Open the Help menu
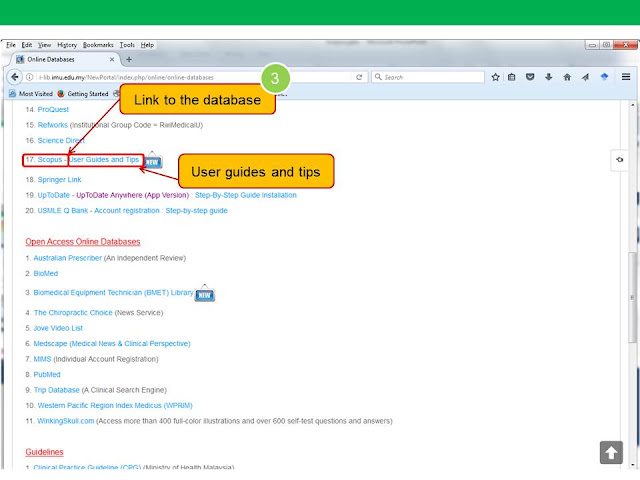This screenshot has width=640, height=480. coord(147,45)
